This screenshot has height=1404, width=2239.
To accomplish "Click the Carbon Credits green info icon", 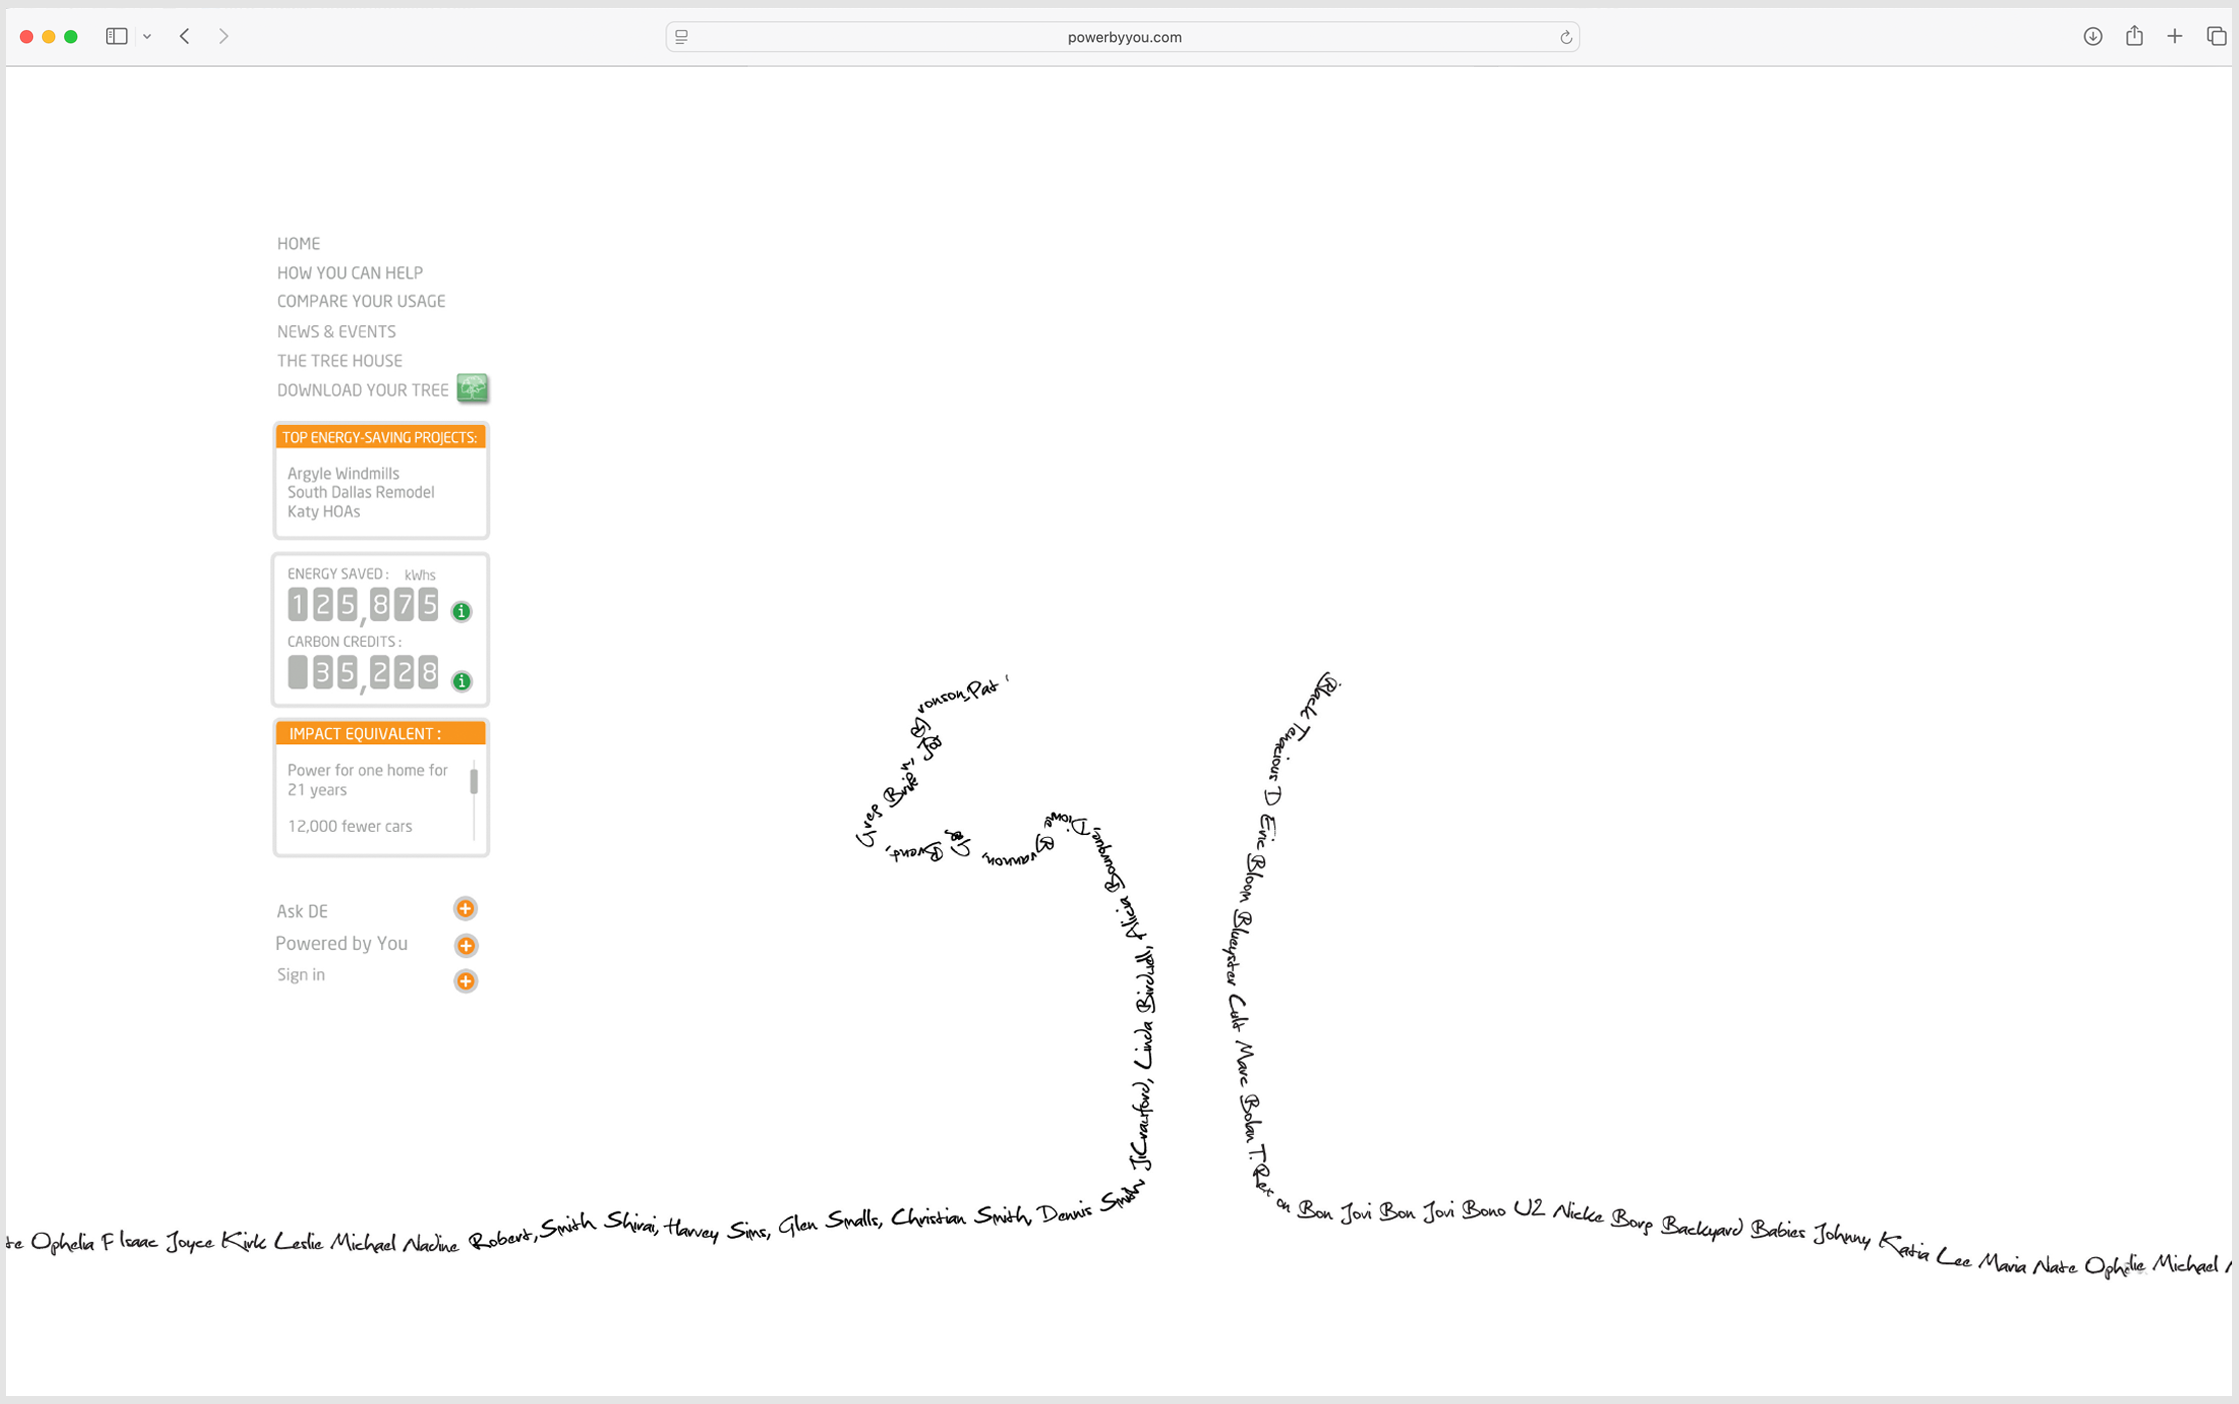I will point(461,681).
